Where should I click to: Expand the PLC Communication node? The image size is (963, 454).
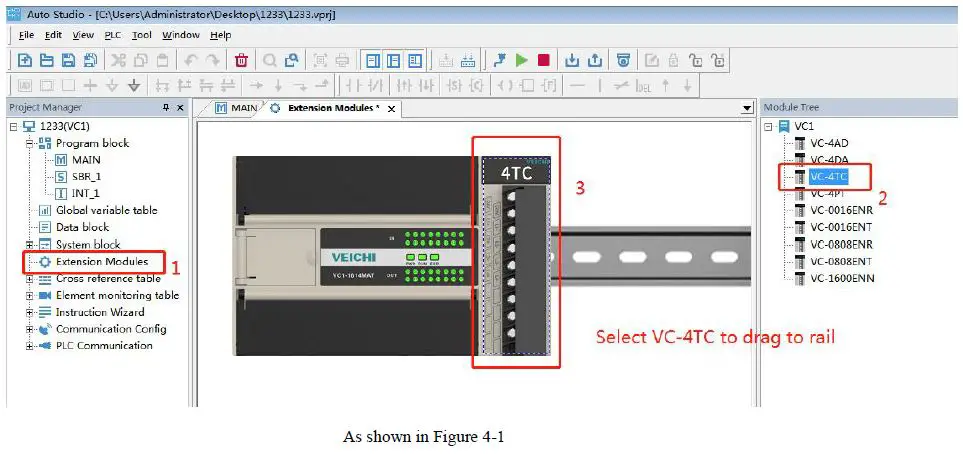tap(29, 346)
